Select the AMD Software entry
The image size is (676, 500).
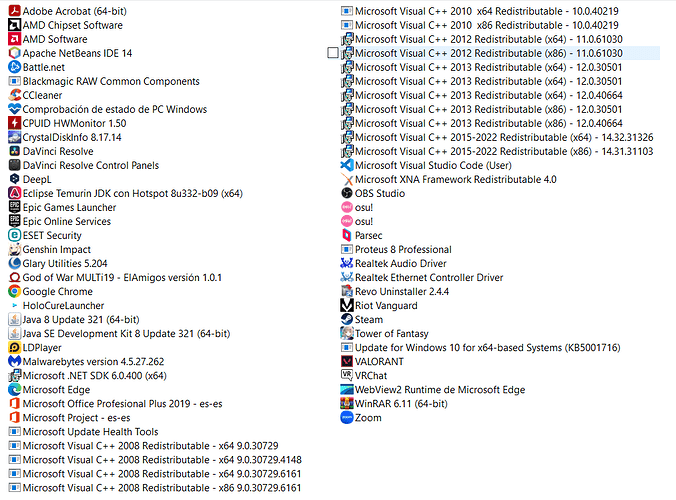[x=48, y=39]
